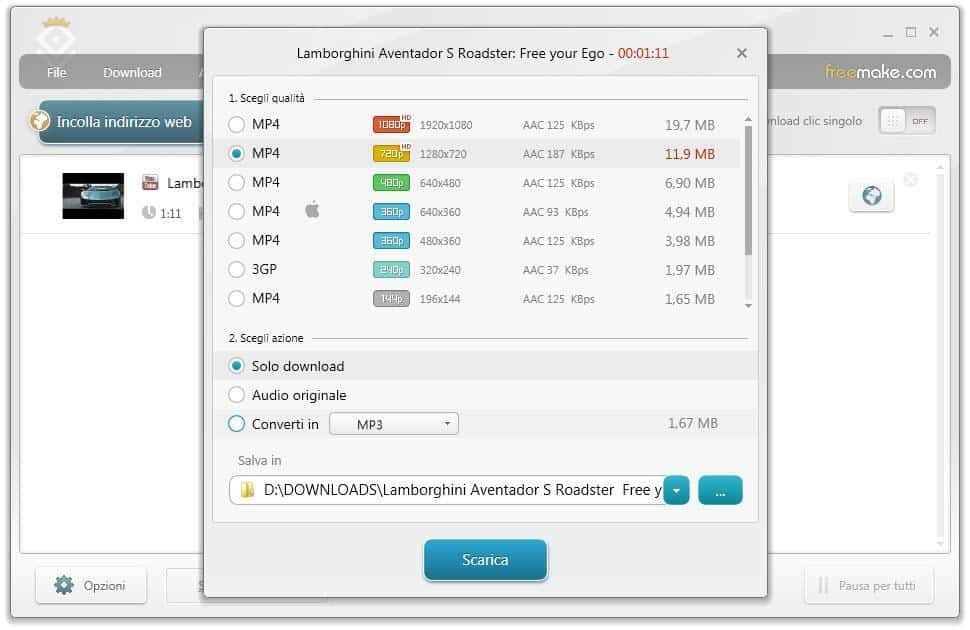Click the Pausa per tutti button
970x630 pixels.
point(869,585)
